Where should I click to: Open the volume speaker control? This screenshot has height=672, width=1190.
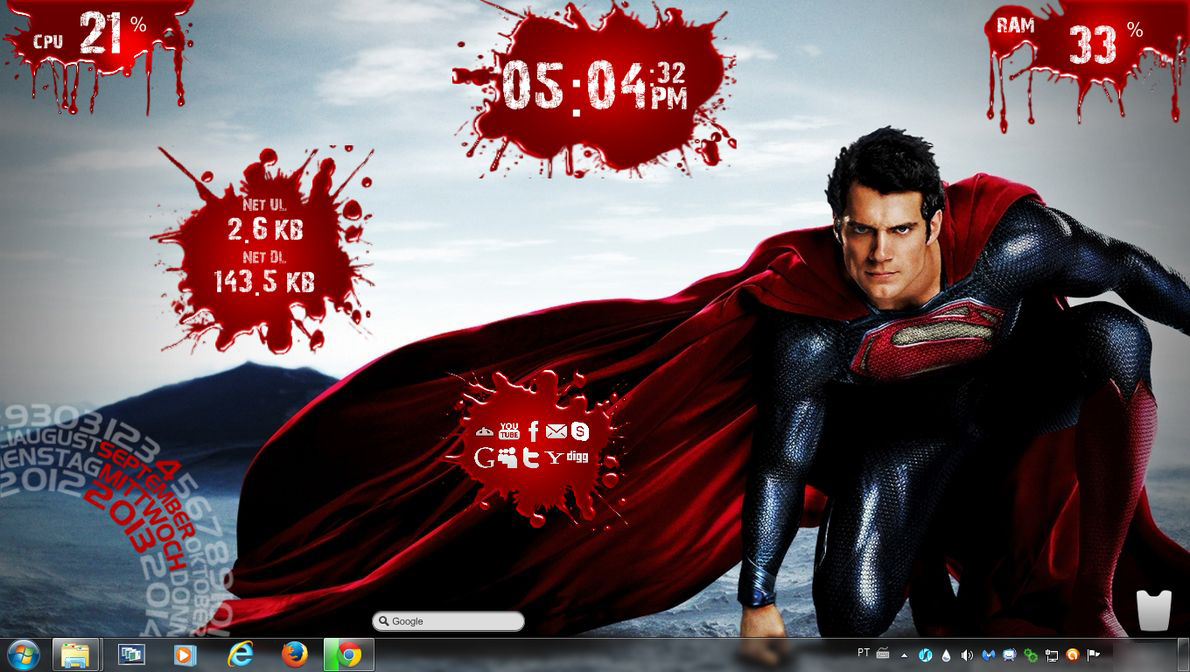click(967, 655)
